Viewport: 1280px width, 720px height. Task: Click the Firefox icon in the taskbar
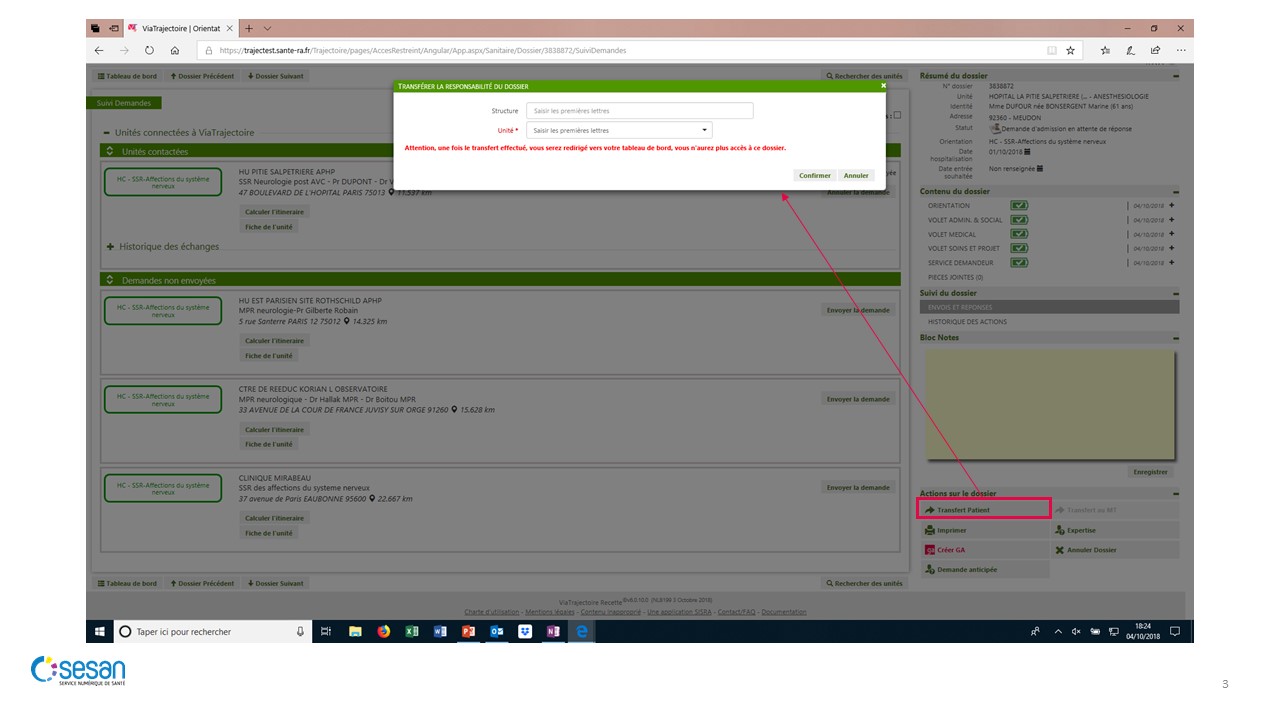(383, 632)
